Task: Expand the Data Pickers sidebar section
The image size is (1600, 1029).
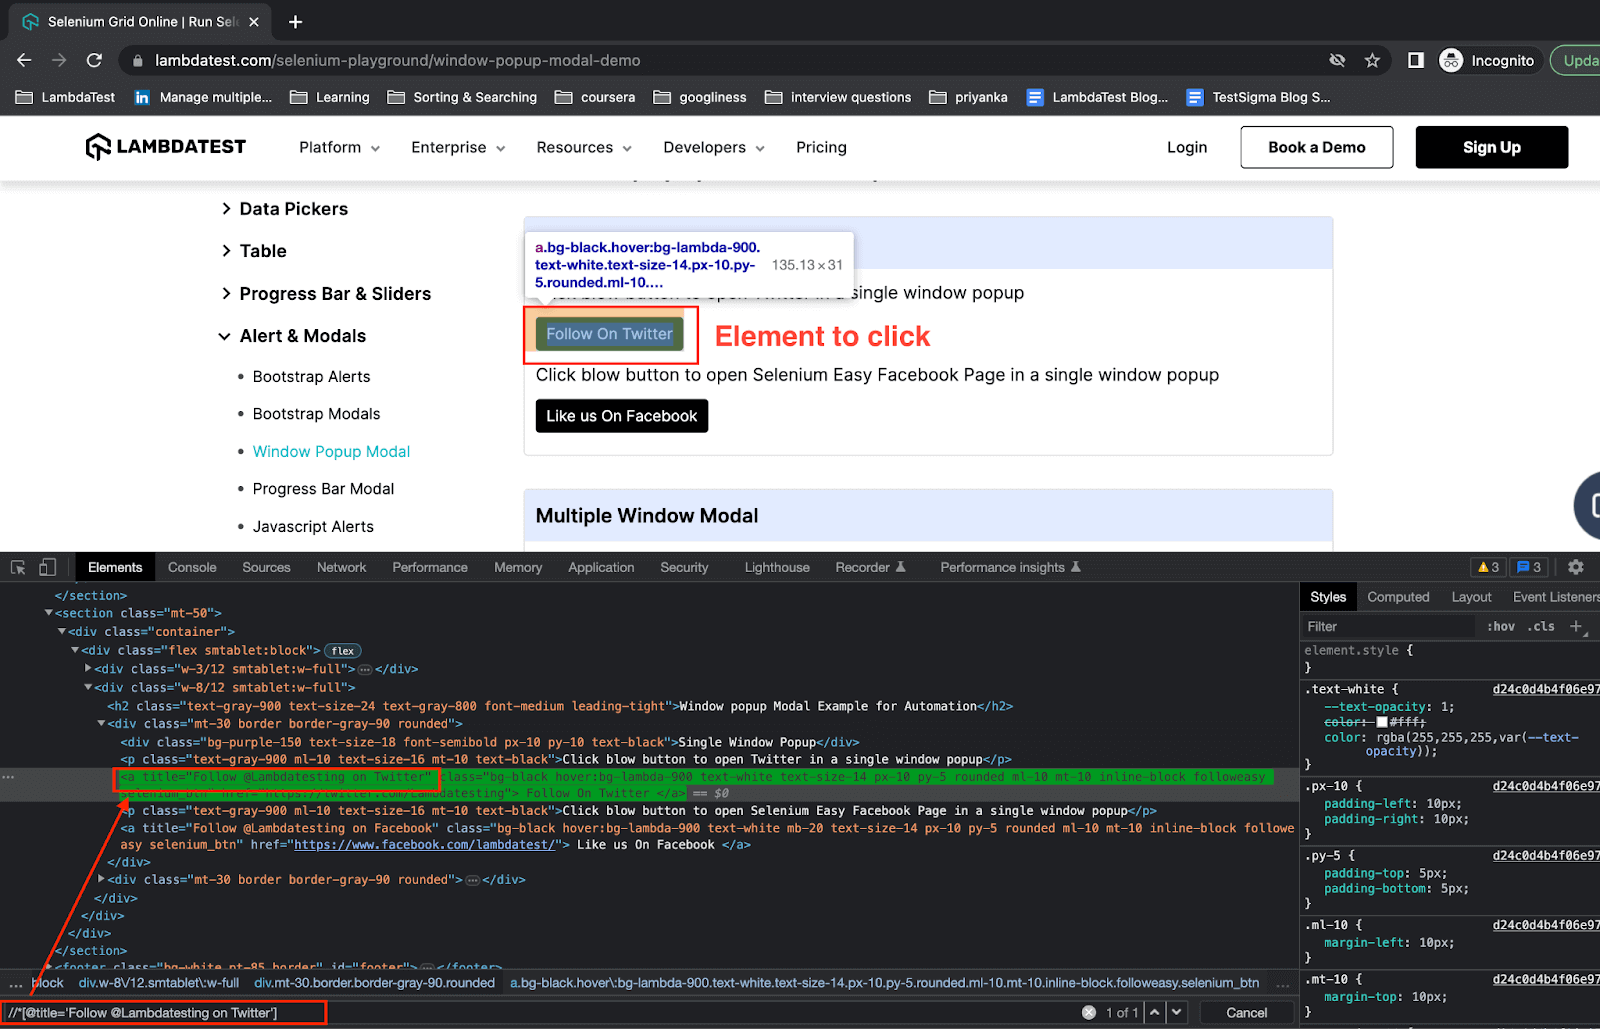Action: coord(285,209)
